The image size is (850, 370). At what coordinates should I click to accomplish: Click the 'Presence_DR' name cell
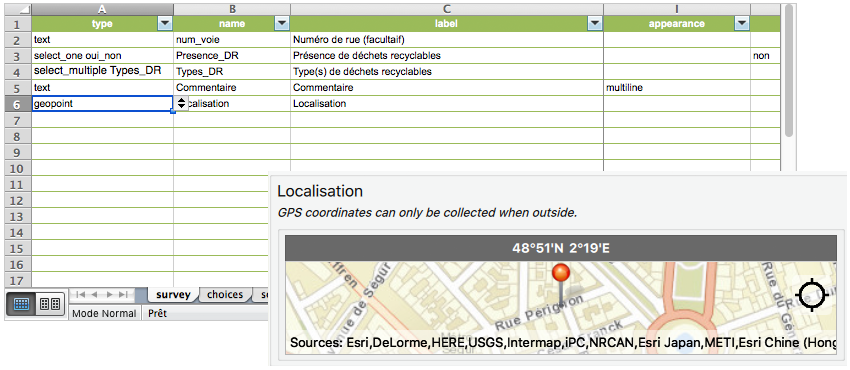(232, 55)
